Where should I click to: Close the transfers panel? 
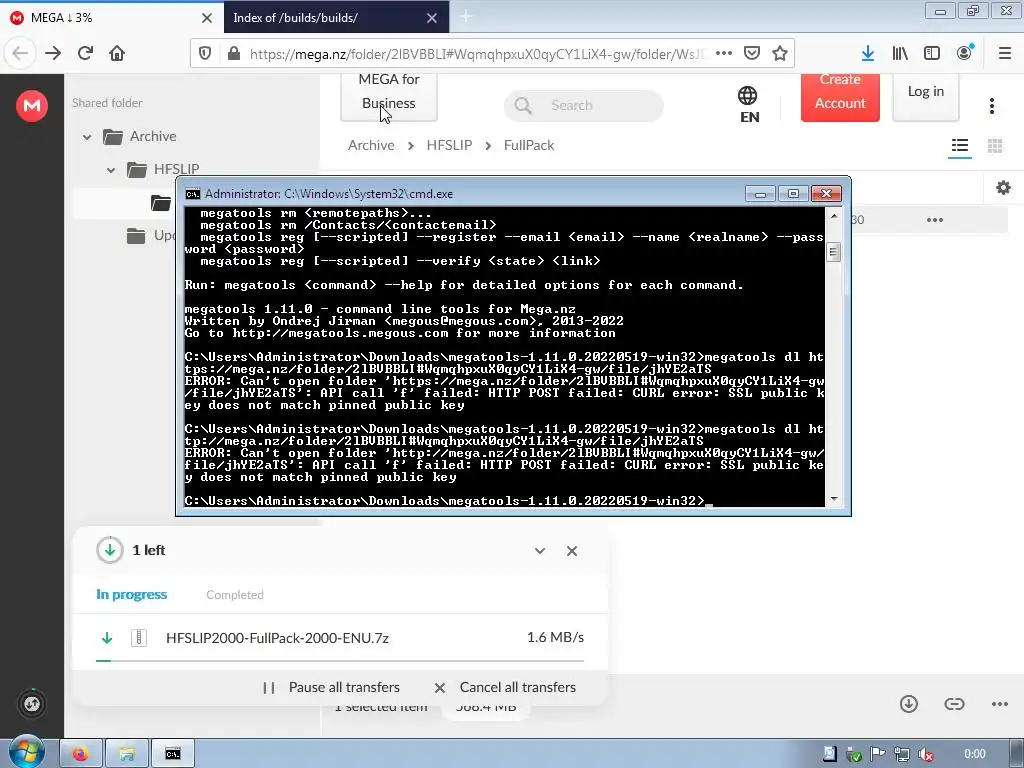[571, 551]
